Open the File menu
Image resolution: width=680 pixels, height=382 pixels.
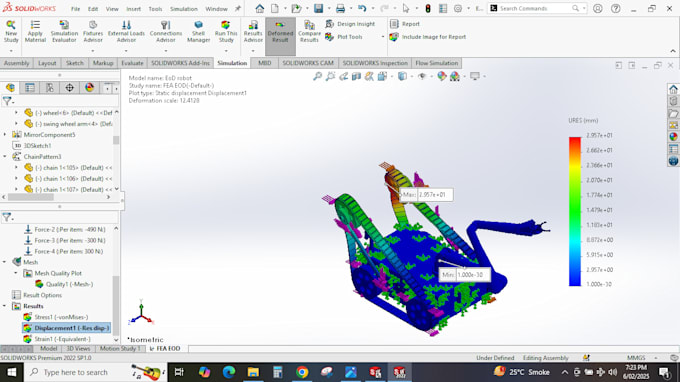click(x=75, y=9)
